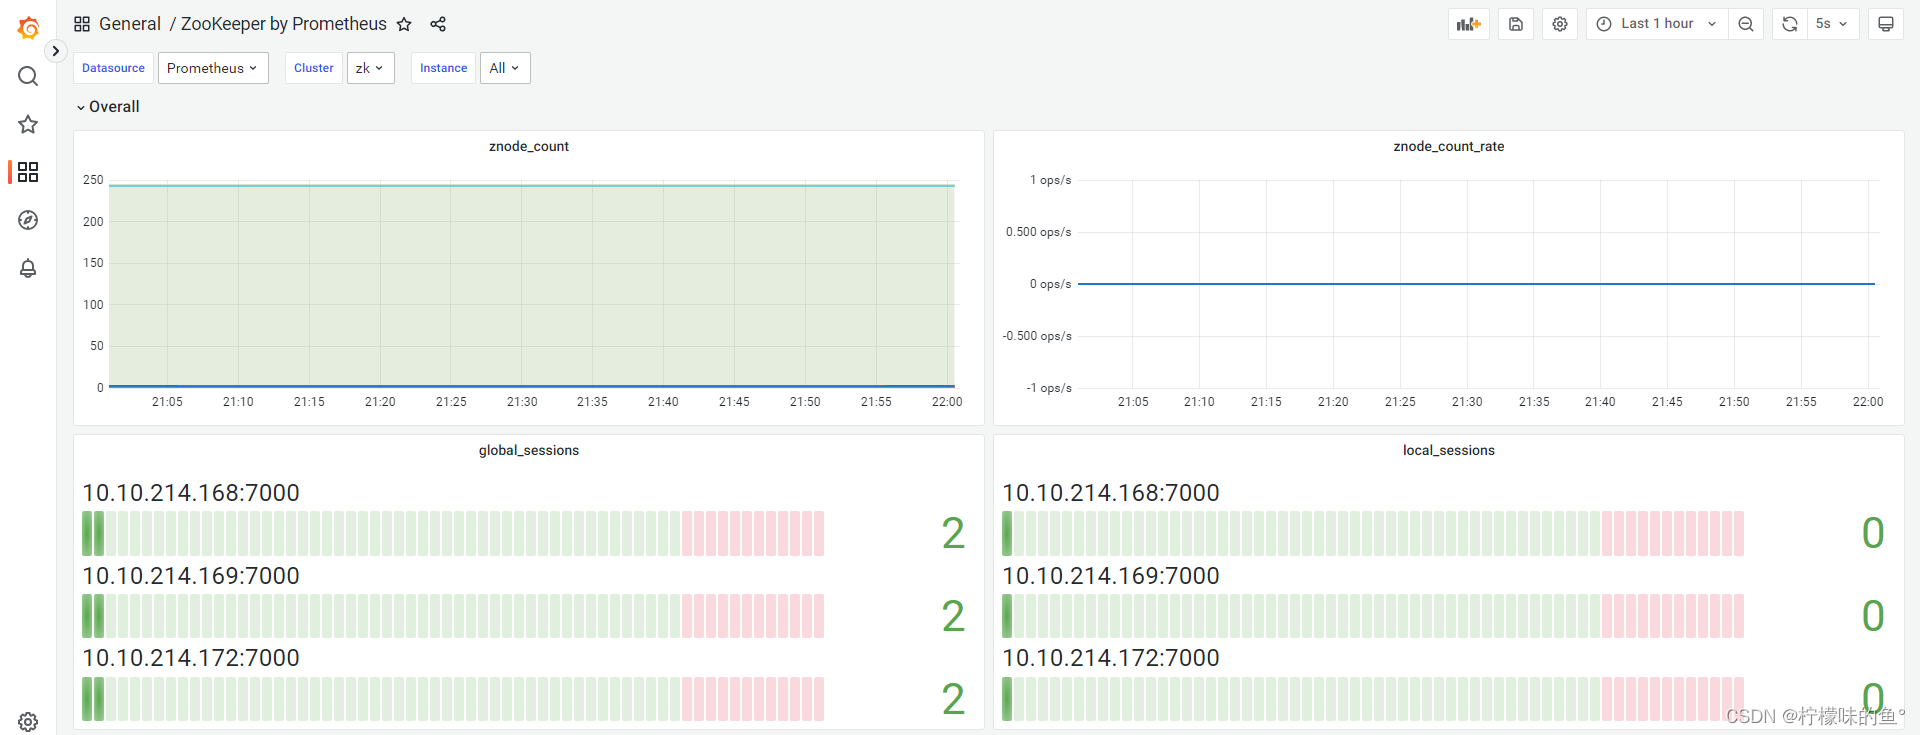Open local_sessions panel title menu
Screen dimensions: 1920x735
1449,450
